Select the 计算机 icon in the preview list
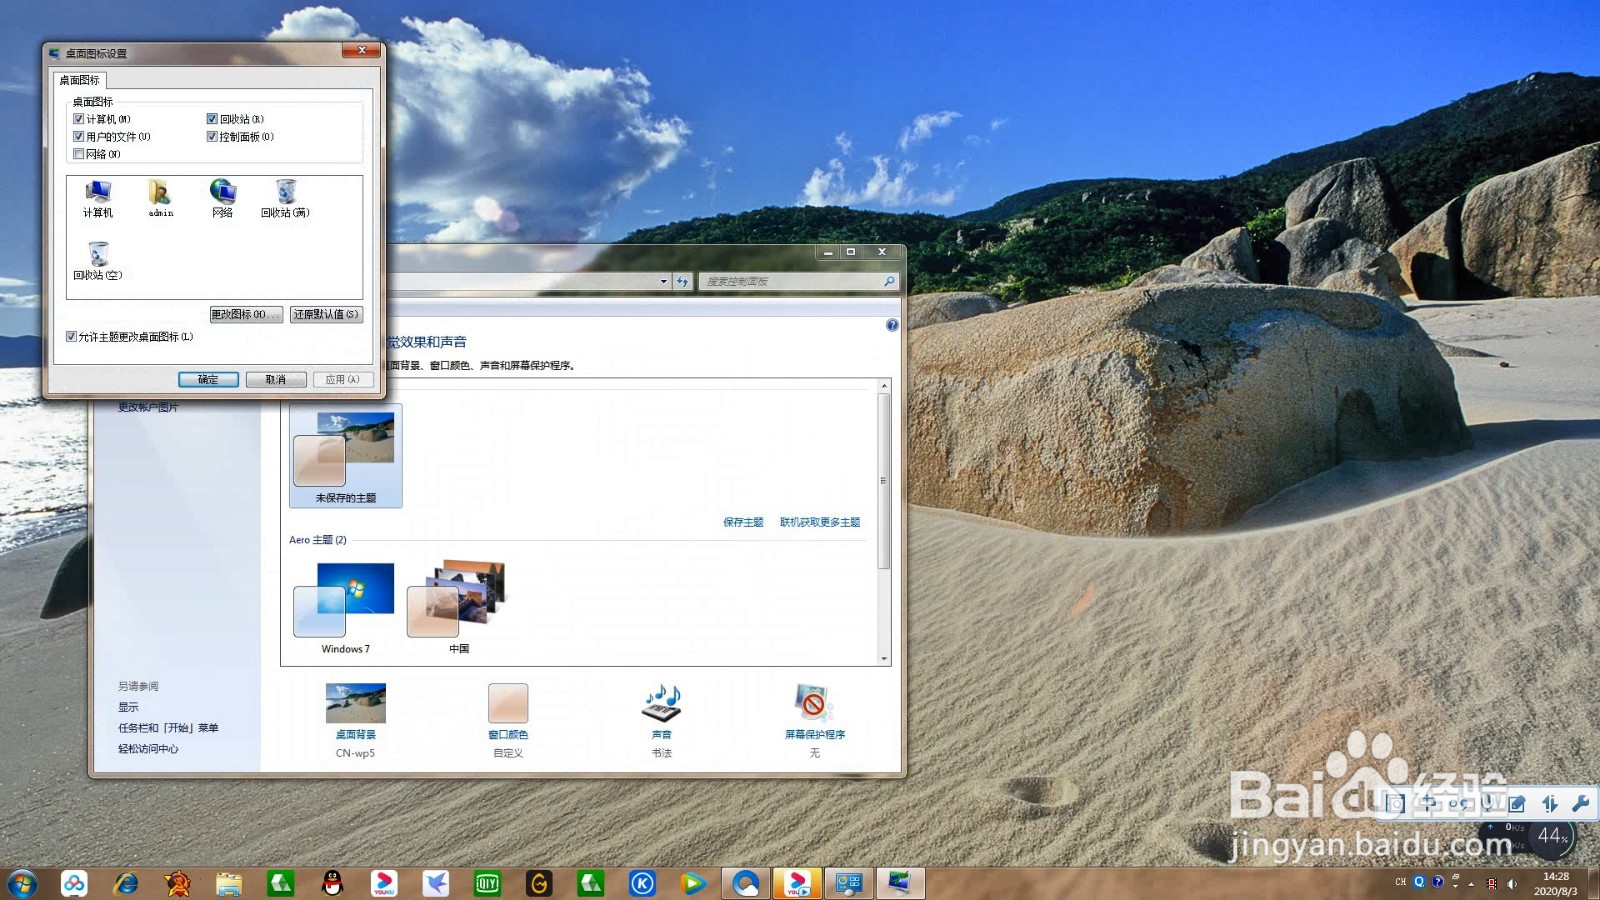This screenshot has width=1600, height=900. pos(98,199)
